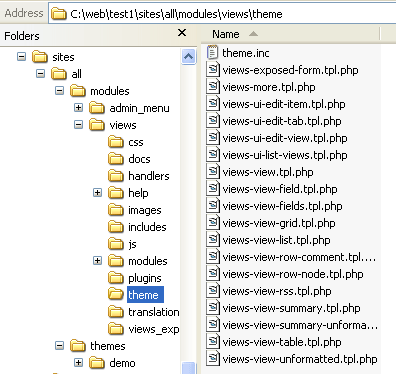396x374 pixels.
Task: Click the views folder icon in tree
Action: [97, 125]
